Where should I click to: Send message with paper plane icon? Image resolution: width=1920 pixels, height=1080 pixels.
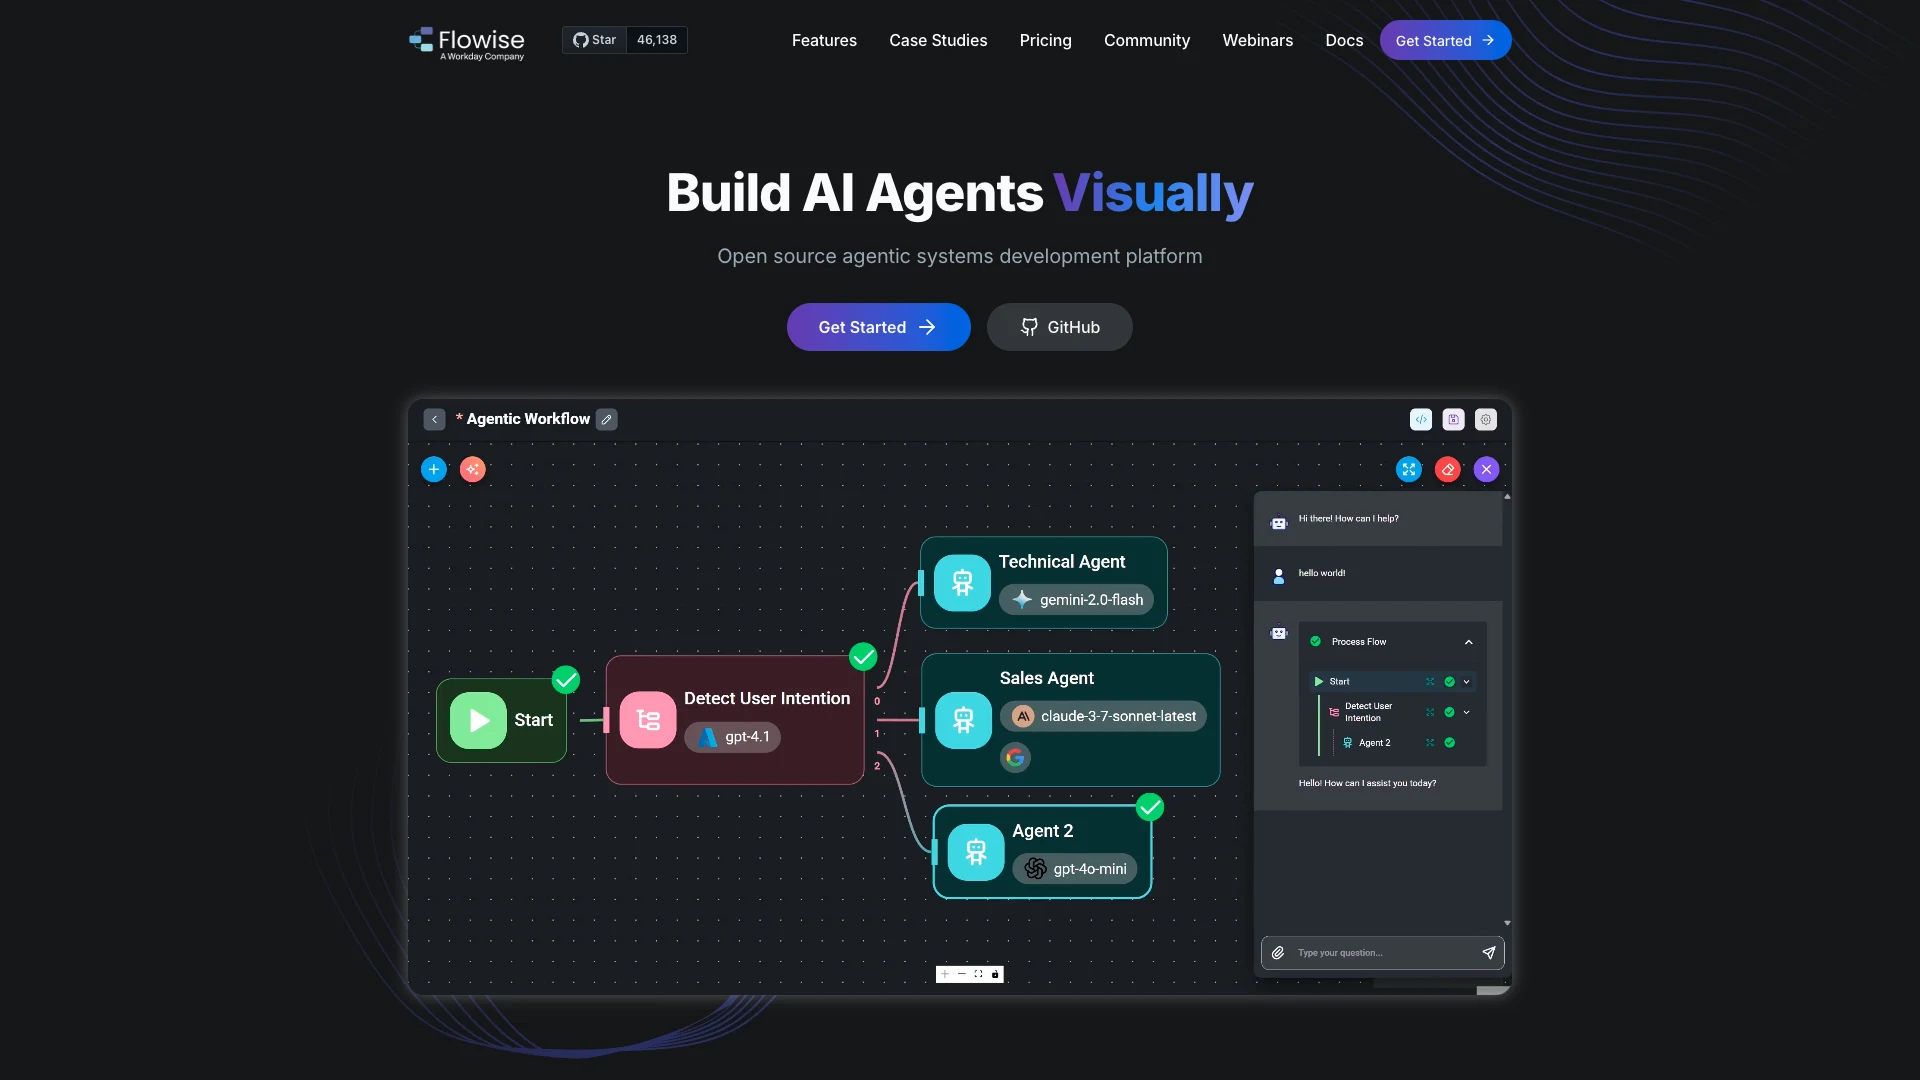[x=1488, y=953]
